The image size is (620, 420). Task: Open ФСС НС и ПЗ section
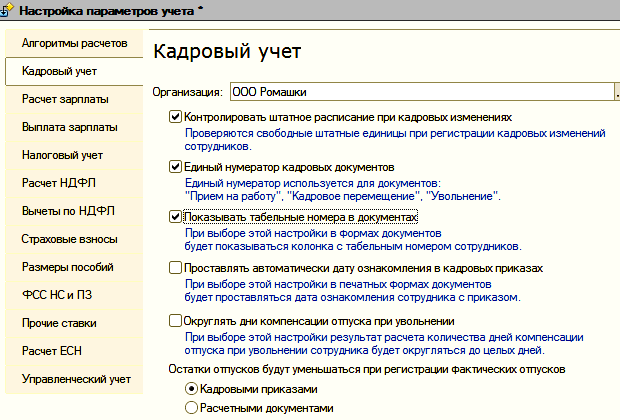[74, 295]
